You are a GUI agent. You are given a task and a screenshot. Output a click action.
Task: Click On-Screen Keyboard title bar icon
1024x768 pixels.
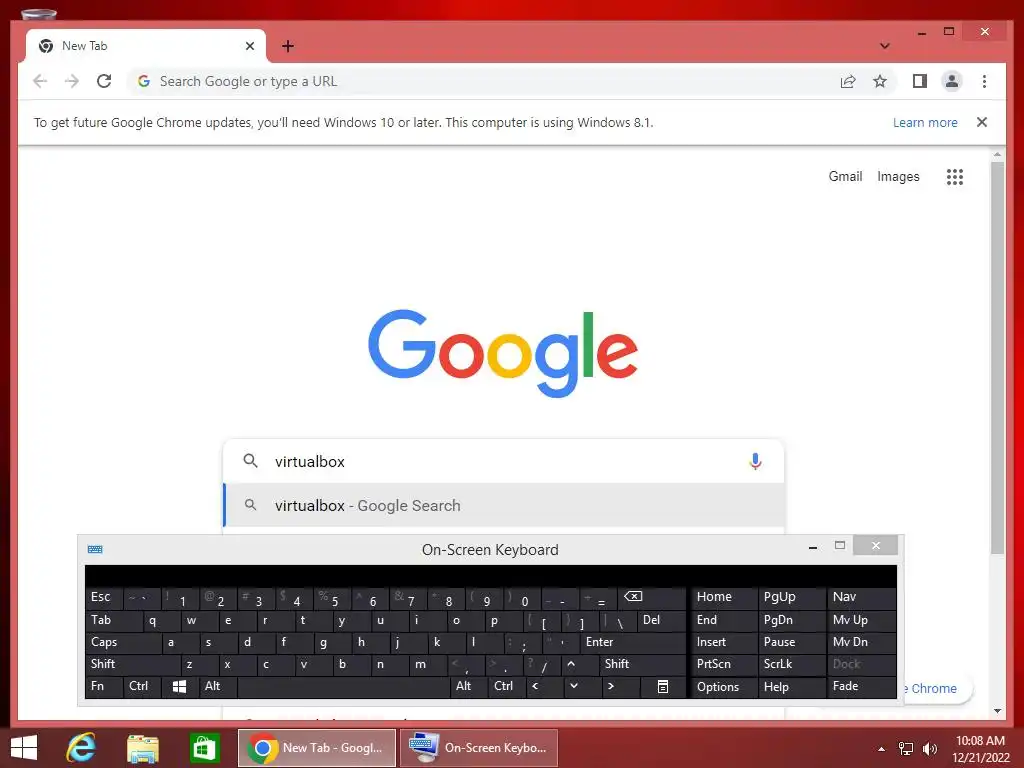point(95,549)
